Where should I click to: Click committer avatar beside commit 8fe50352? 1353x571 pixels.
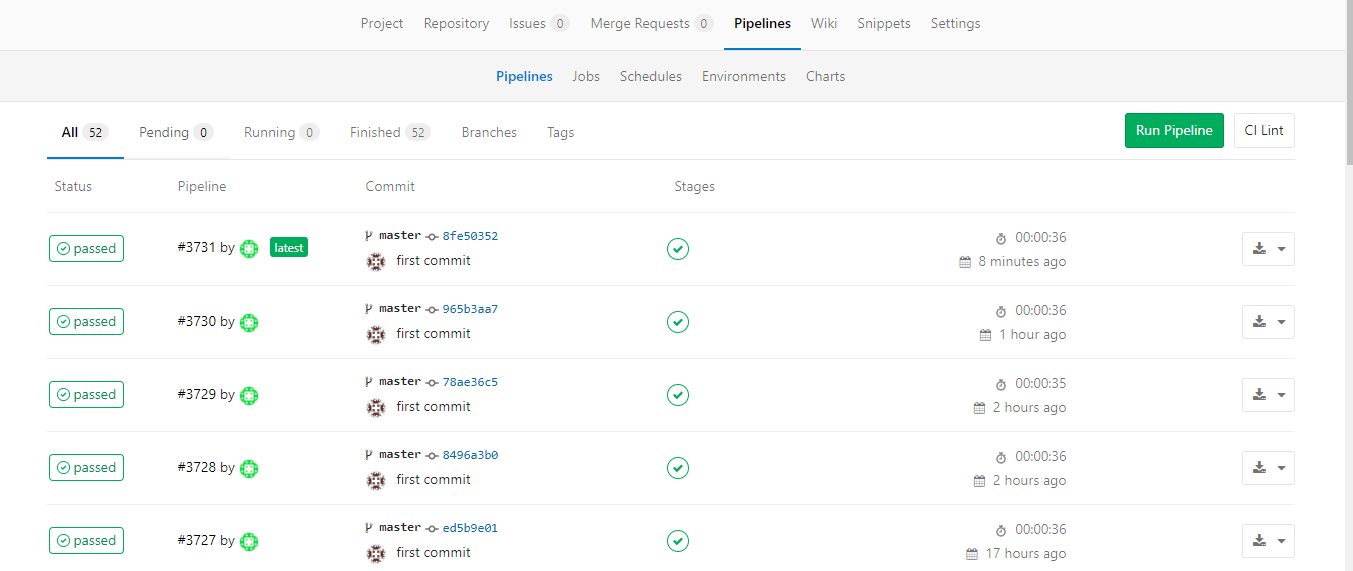[376, 262]
